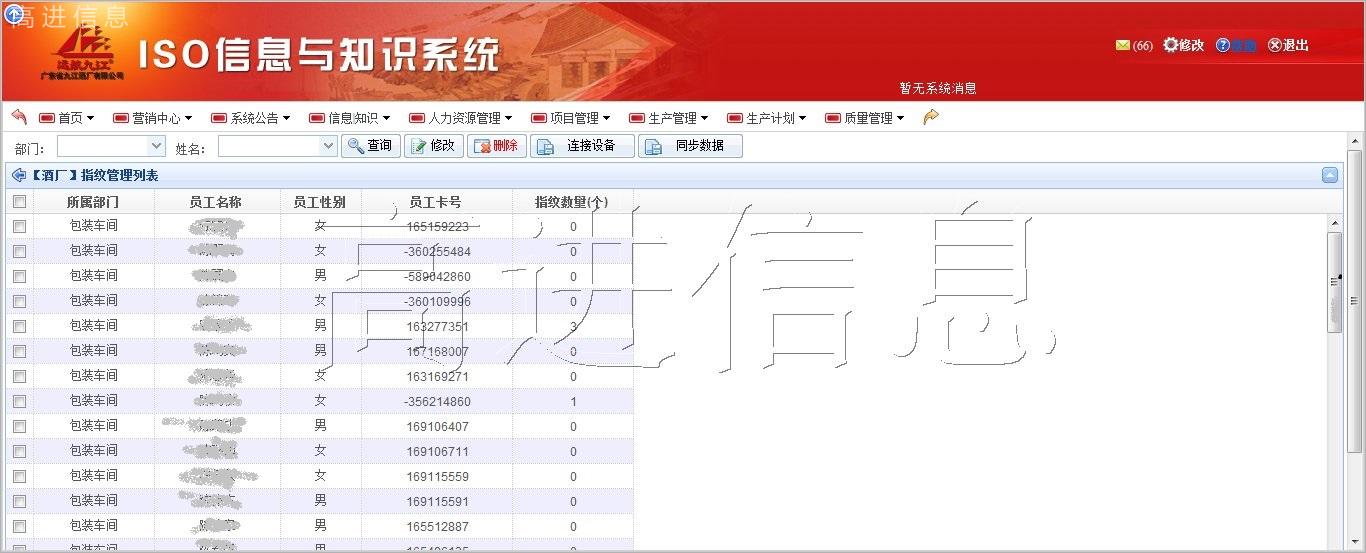Click the right menu scroll arrow icon
Viewport: 1366px width, 553px height.
931,117
